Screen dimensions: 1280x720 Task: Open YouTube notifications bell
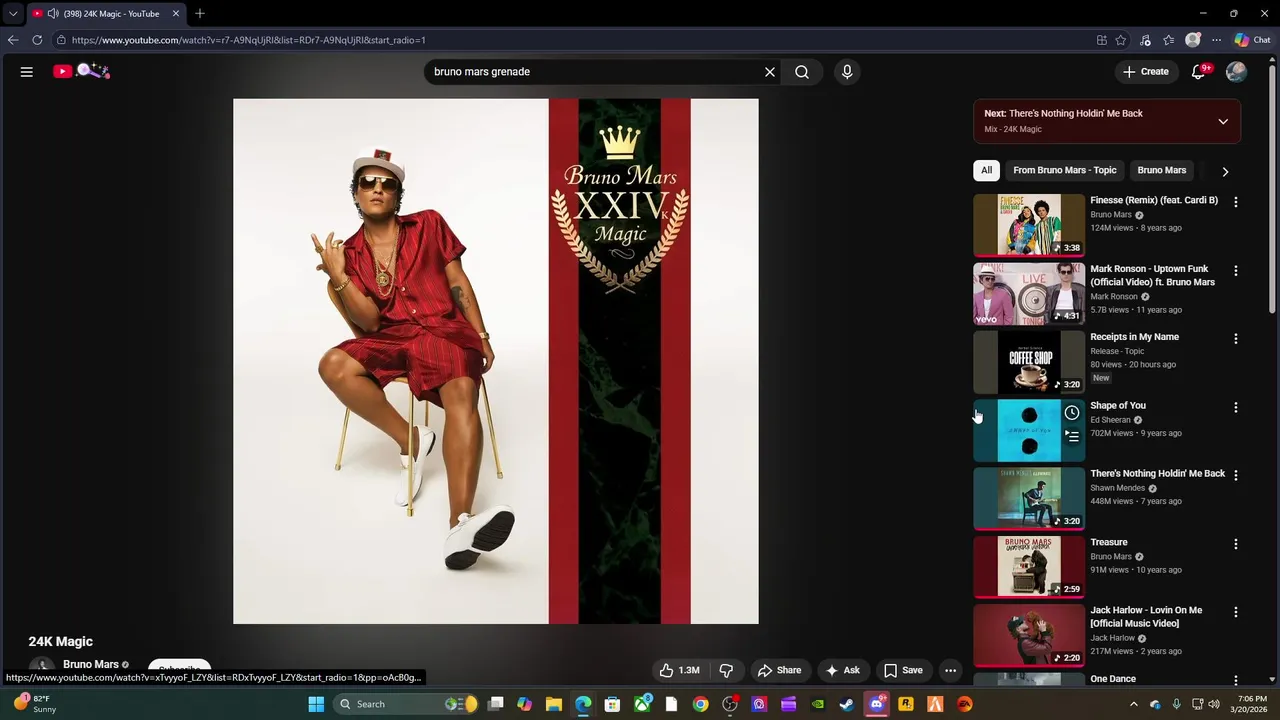point(1199,72)
